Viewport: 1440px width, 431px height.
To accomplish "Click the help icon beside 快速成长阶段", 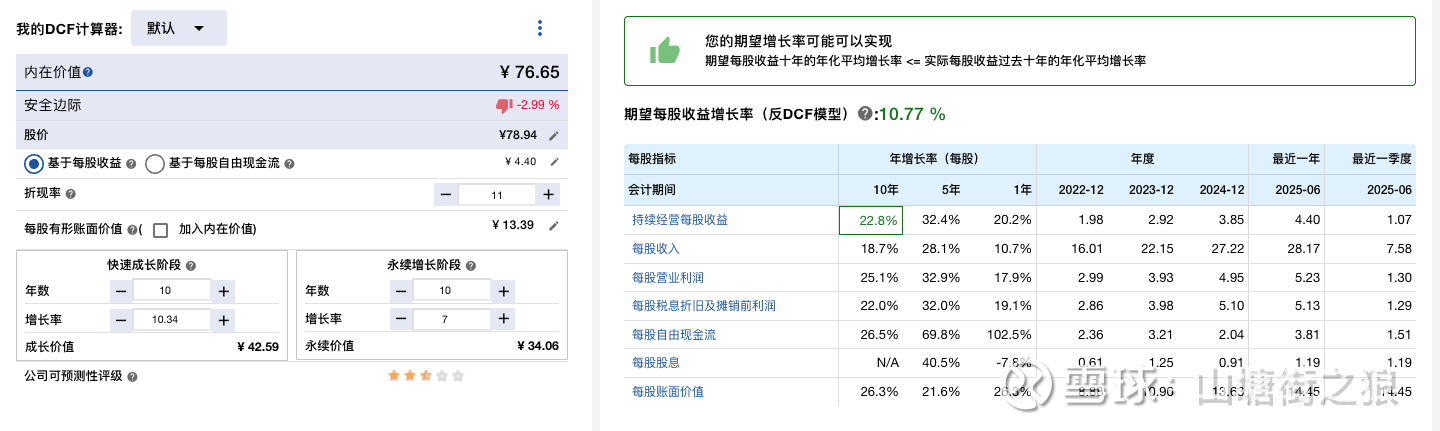I will [x=190, y=266].
